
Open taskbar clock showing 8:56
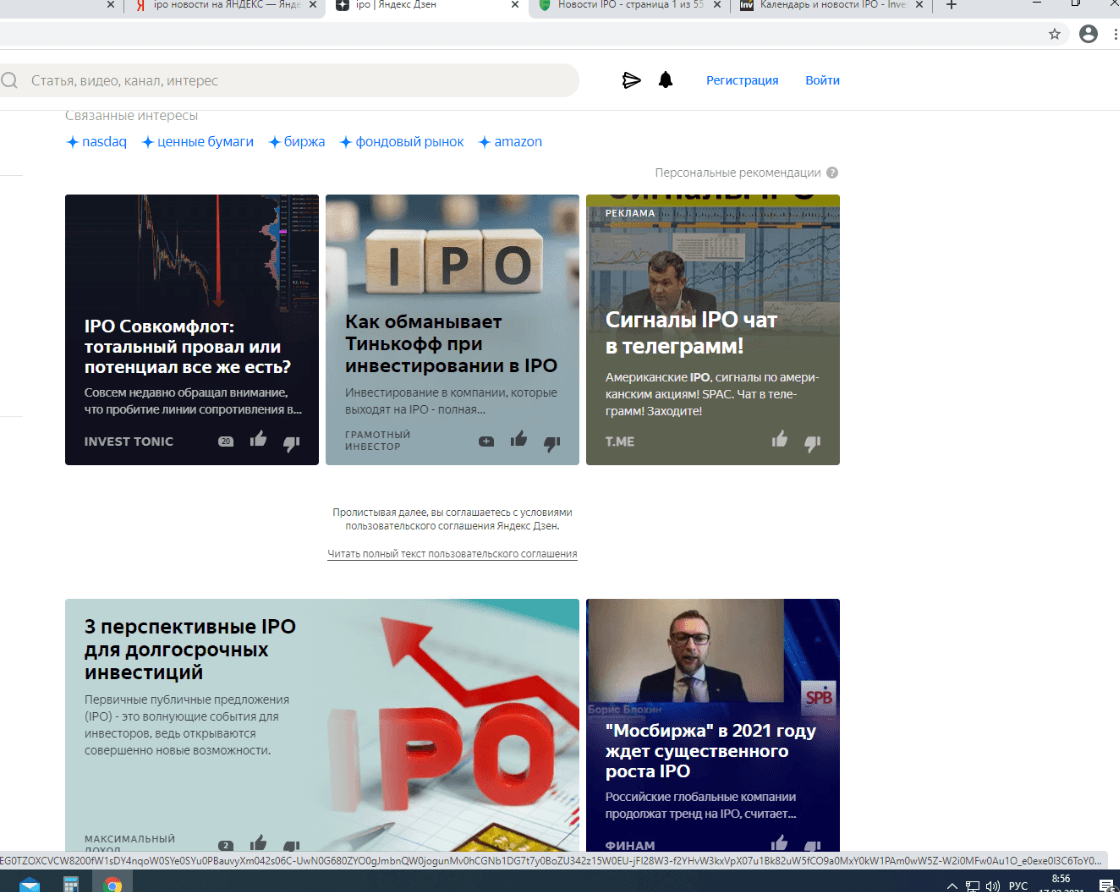1061,883
